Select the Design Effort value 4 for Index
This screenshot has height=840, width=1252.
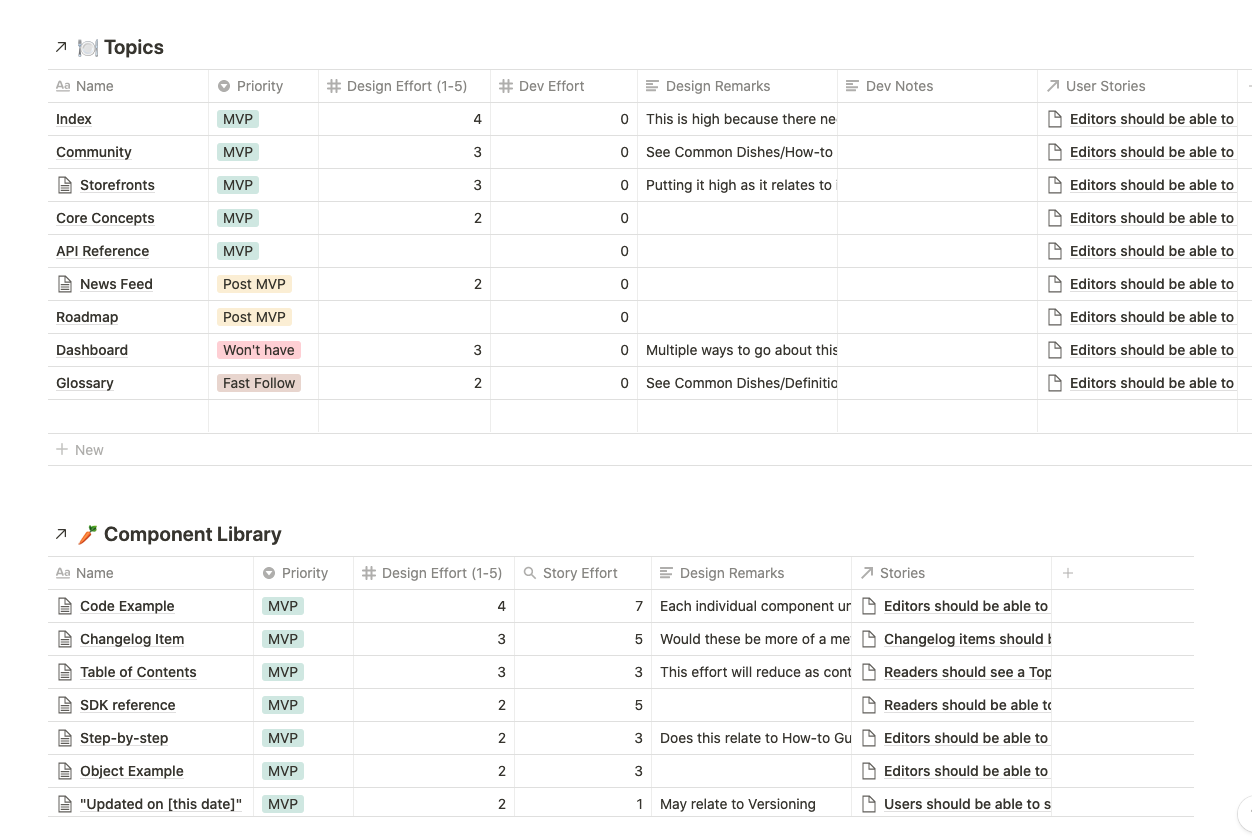pyautogui.click(x=404, y=119)
